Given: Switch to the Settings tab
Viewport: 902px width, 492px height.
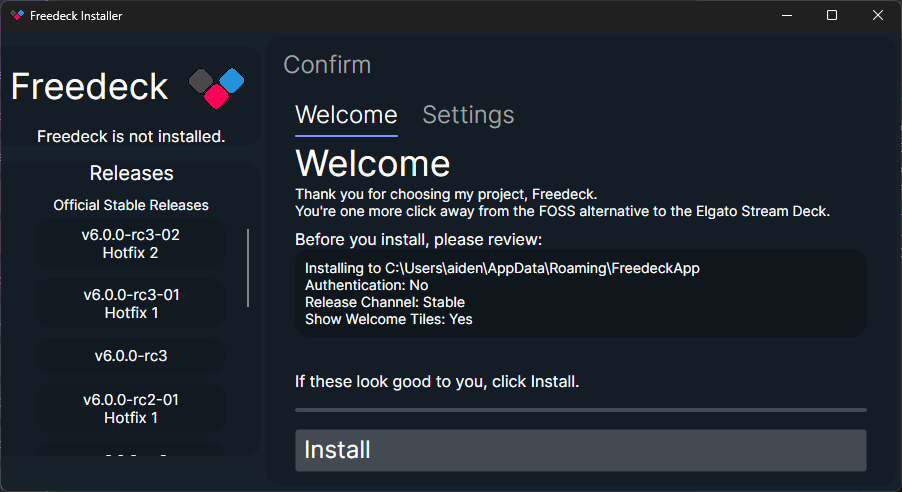Looking at the screenshot, I should click(468, 115).
